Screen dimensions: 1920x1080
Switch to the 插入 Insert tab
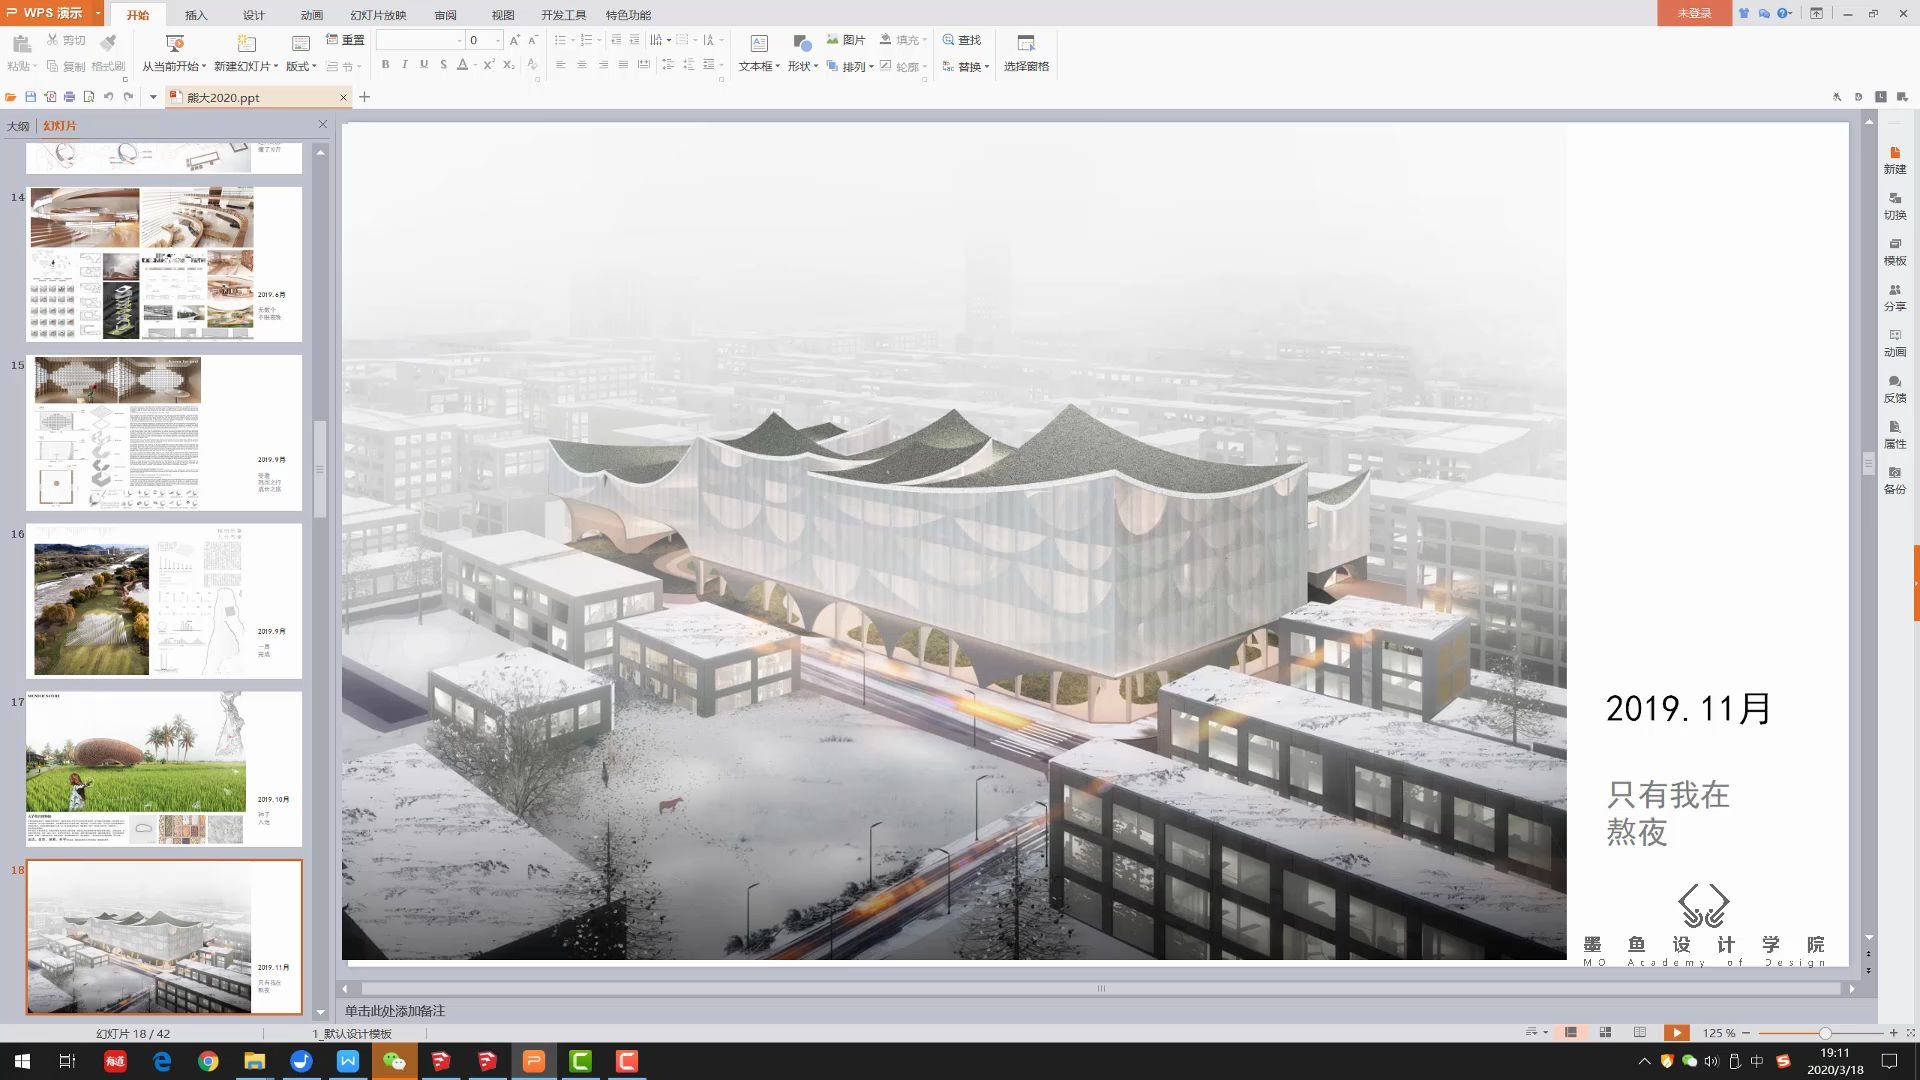coord(196,15)
